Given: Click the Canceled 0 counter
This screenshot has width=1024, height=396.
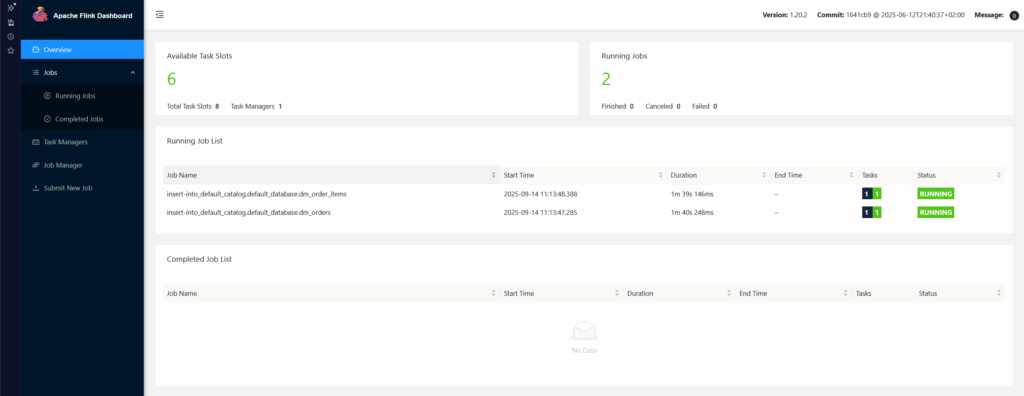Looking at the screenshot, I should pyautogui.click(x=663, y=106).
